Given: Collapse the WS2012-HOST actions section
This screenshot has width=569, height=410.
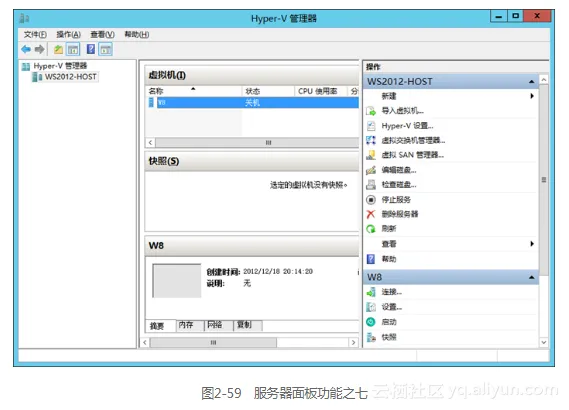Looking at the screenshot, I should tap(531, 82).
